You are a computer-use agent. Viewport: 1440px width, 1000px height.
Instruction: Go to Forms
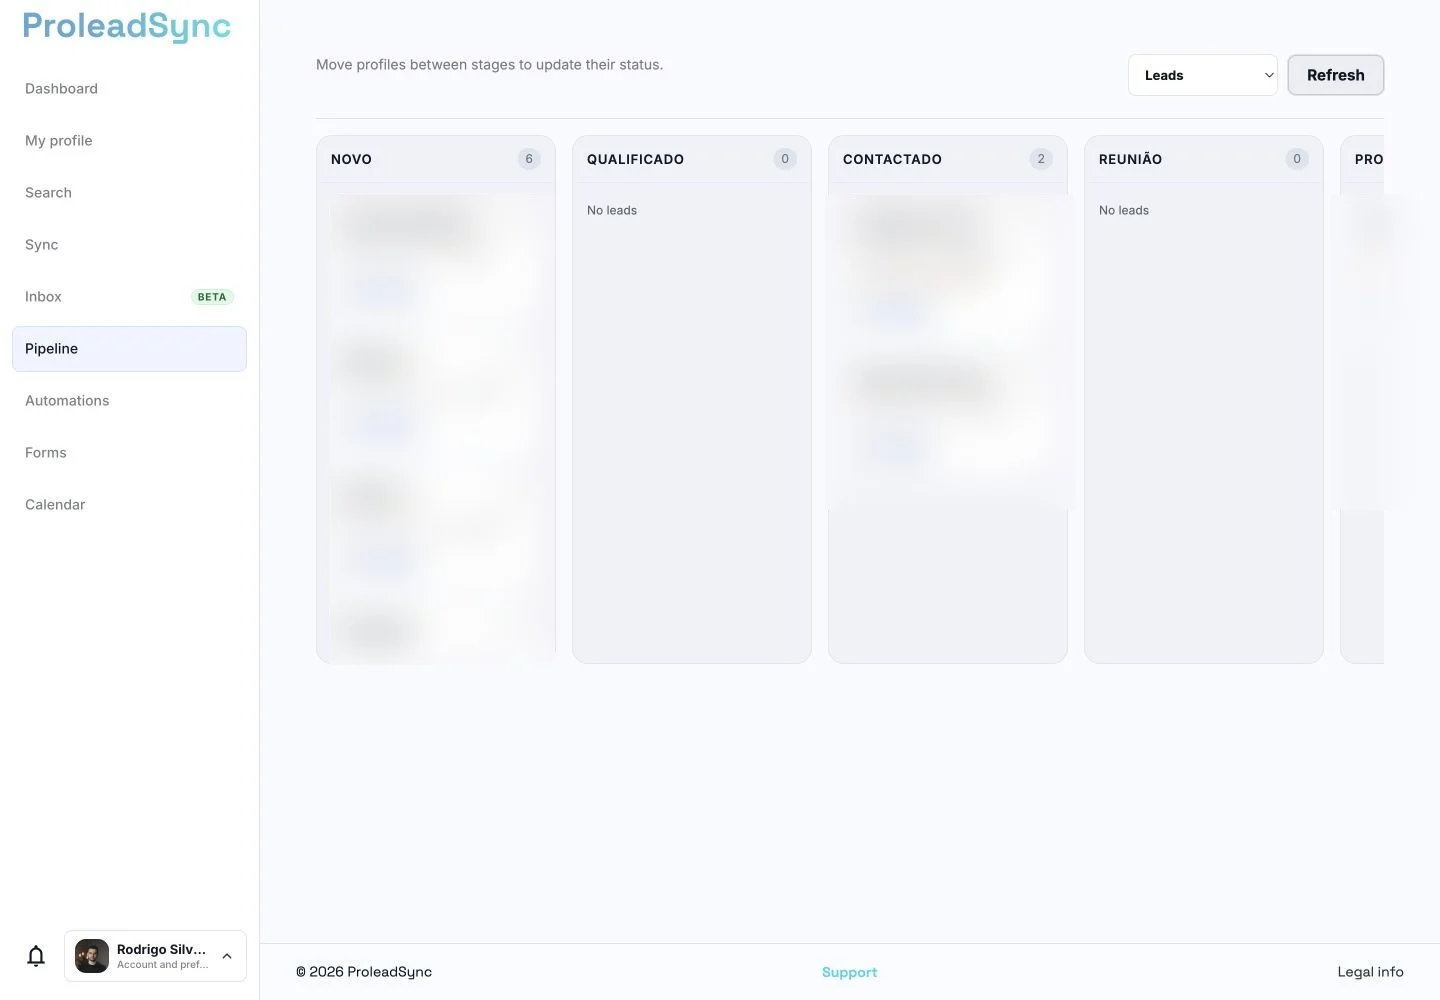tap(46, 453)
